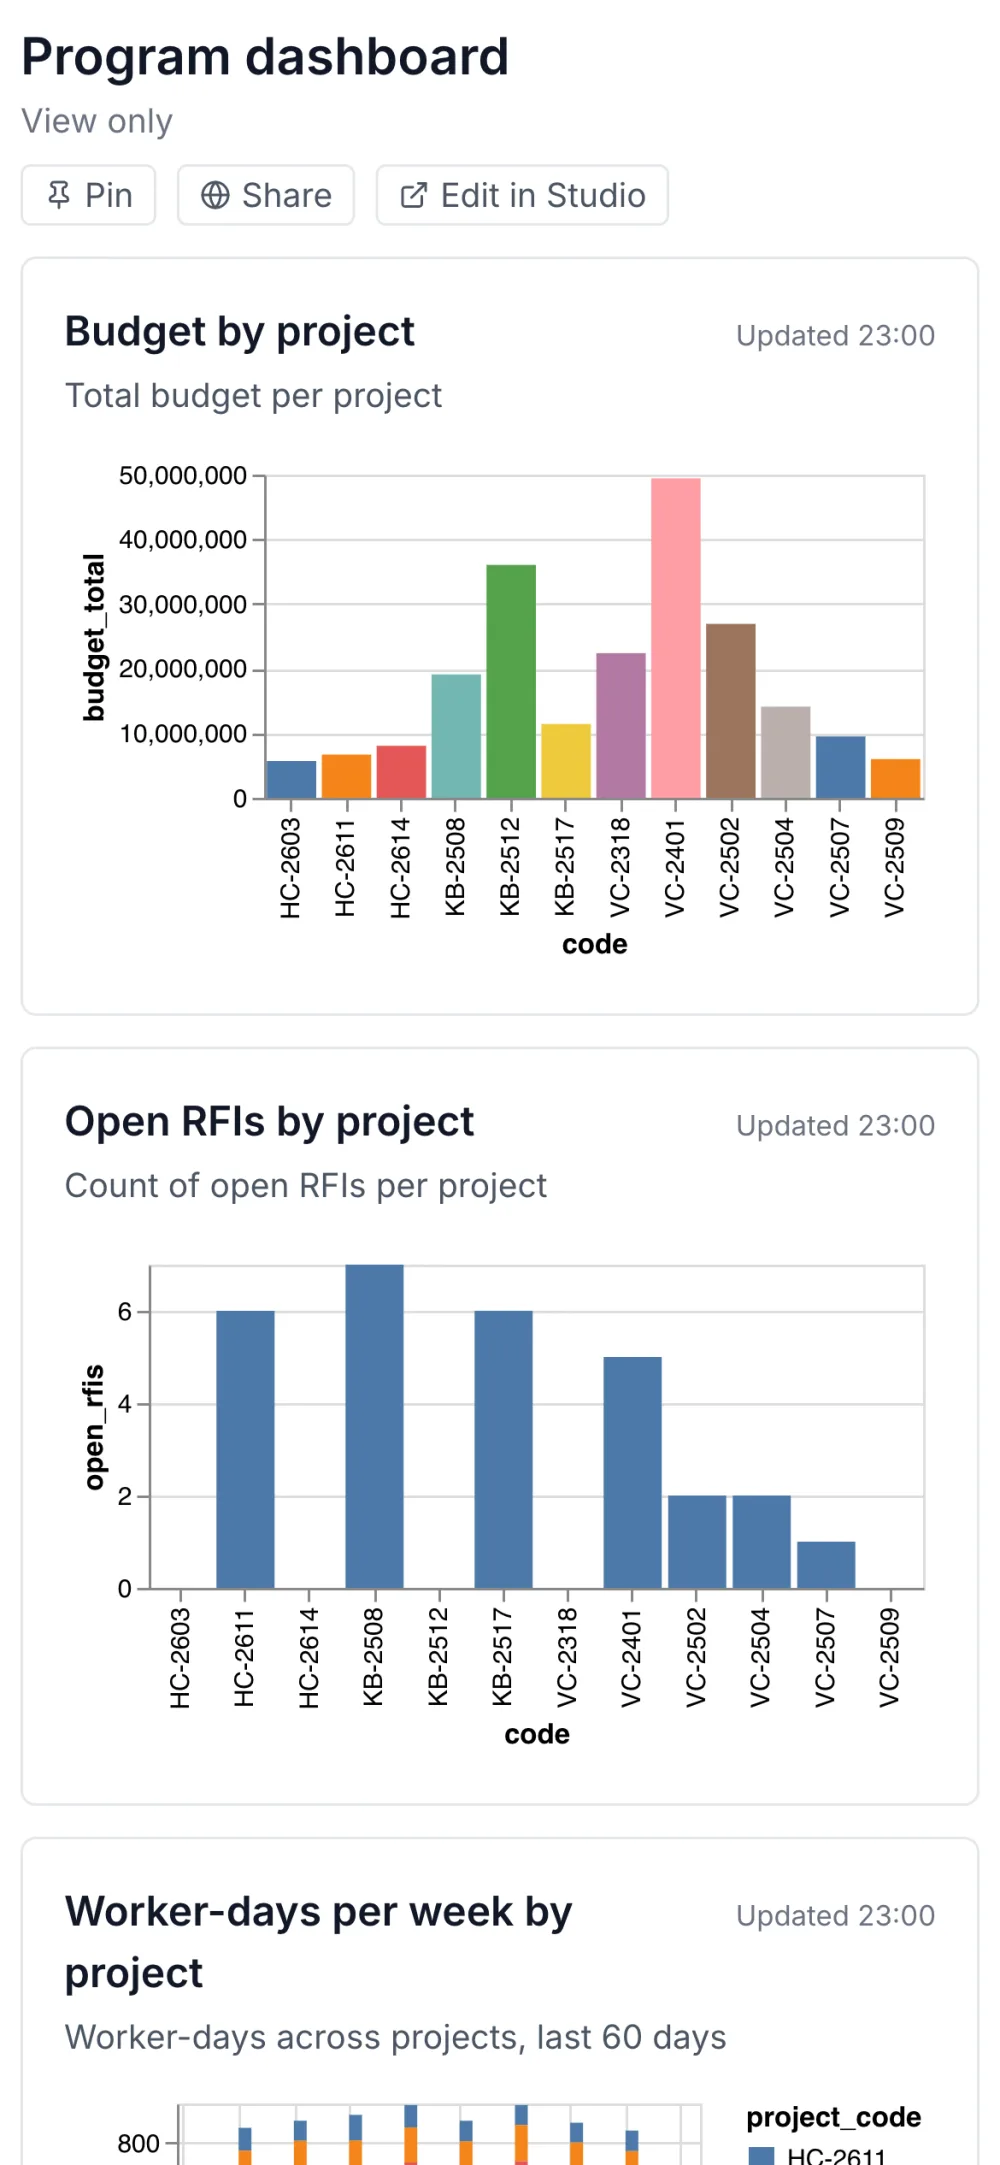Click the VC-2509 label under the RFIs chart
Image resolution: width=1000 pixels, height=2165 pixels.
click(890, 1657)
